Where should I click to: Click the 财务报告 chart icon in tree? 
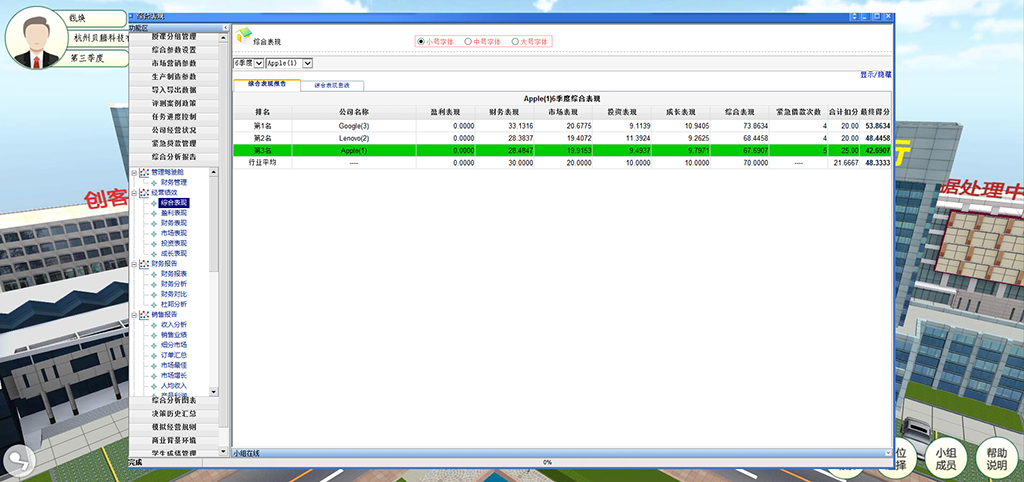(x=144, y=263)
